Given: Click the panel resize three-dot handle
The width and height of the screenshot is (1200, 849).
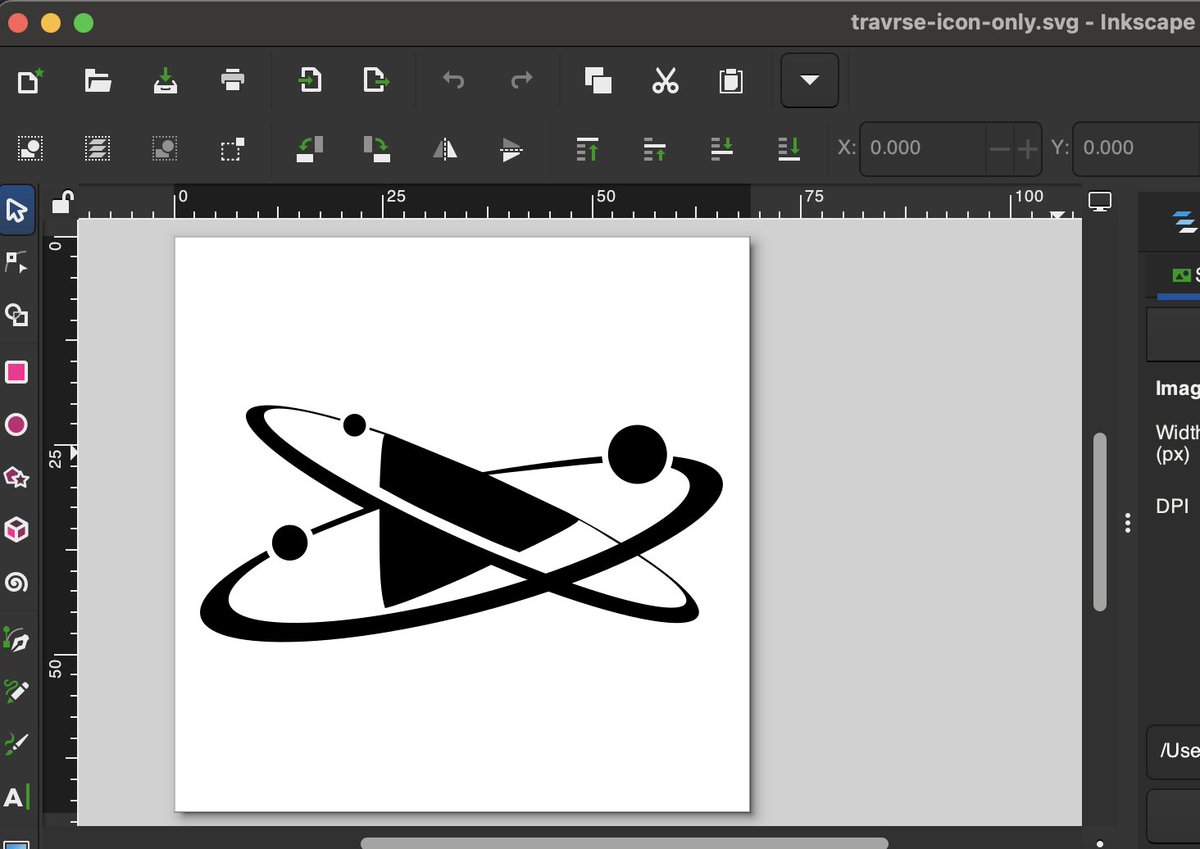Looking at the screenshot, I should pyautogui.click(x=1127, y=523).
